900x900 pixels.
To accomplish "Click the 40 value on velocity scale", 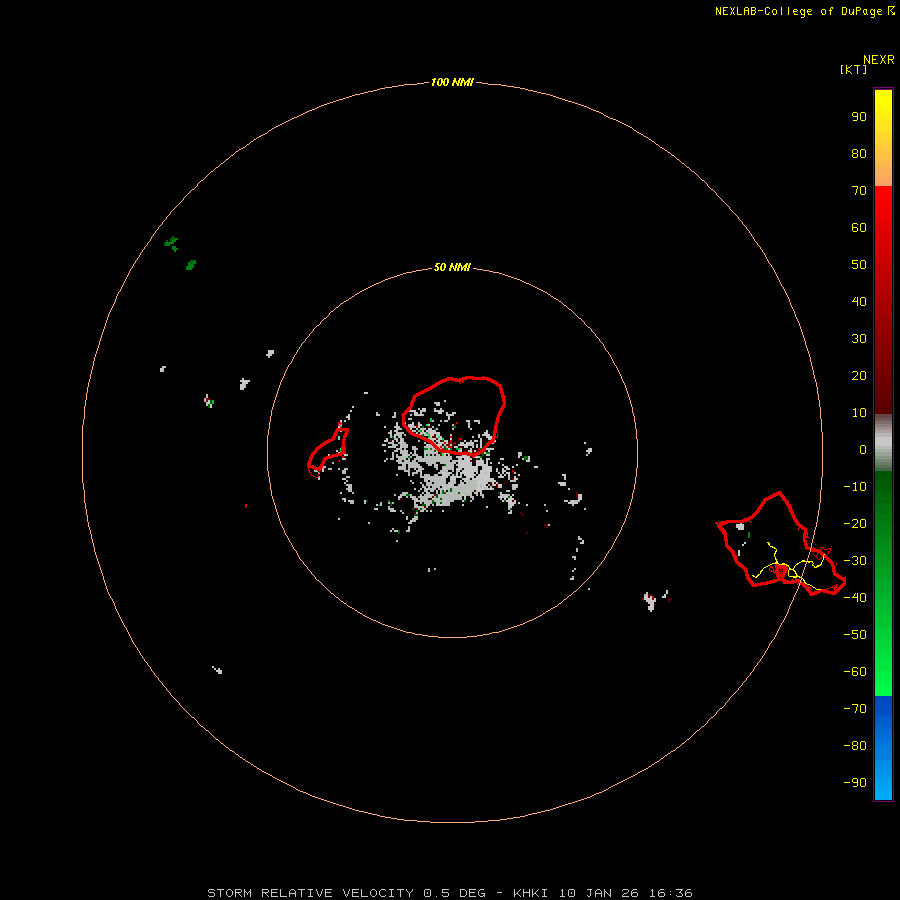I will click(859, 301).
